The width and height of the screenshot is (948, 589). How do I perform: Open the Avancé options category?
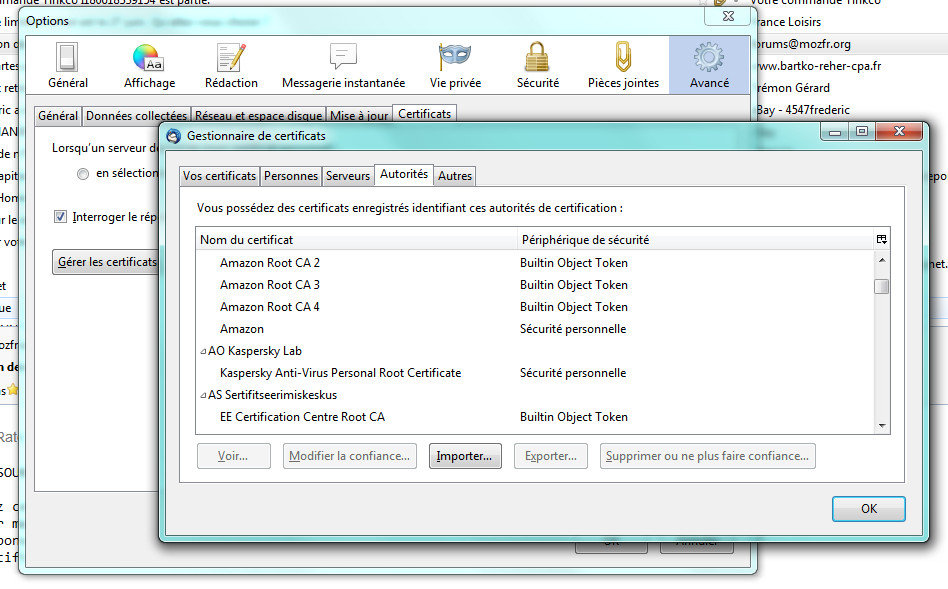click(x=709, y=65)
